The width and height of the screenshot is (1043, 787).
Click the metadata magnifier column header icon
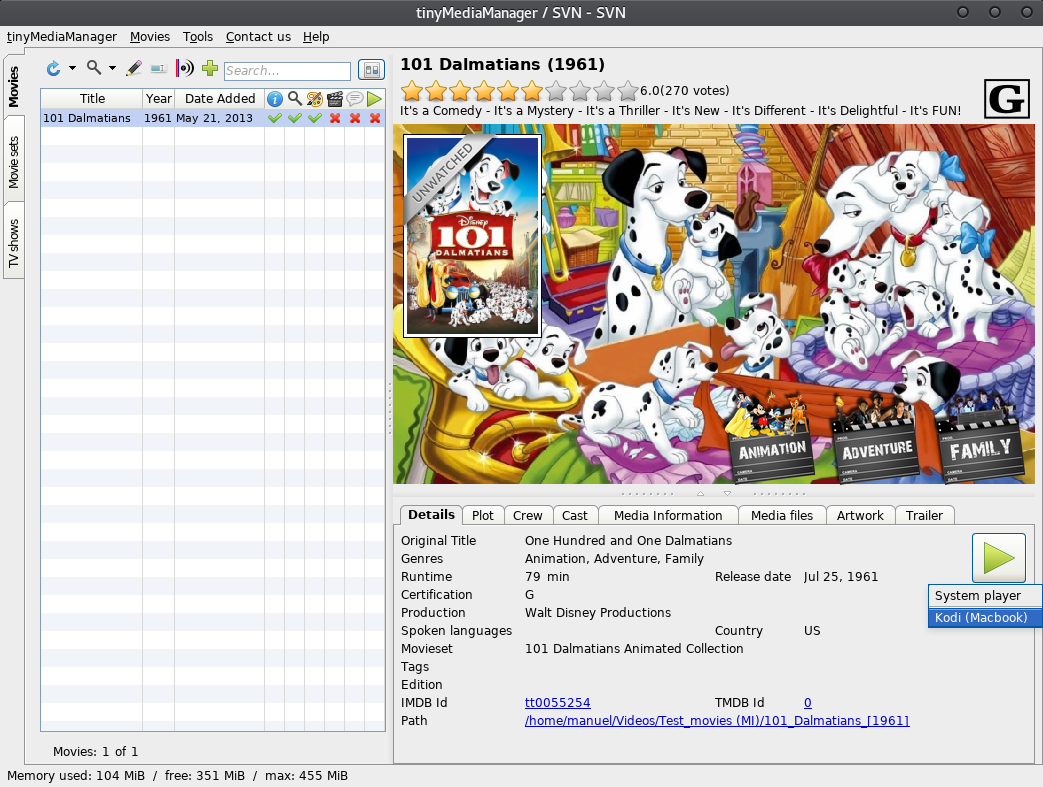(x=295, y=99)
